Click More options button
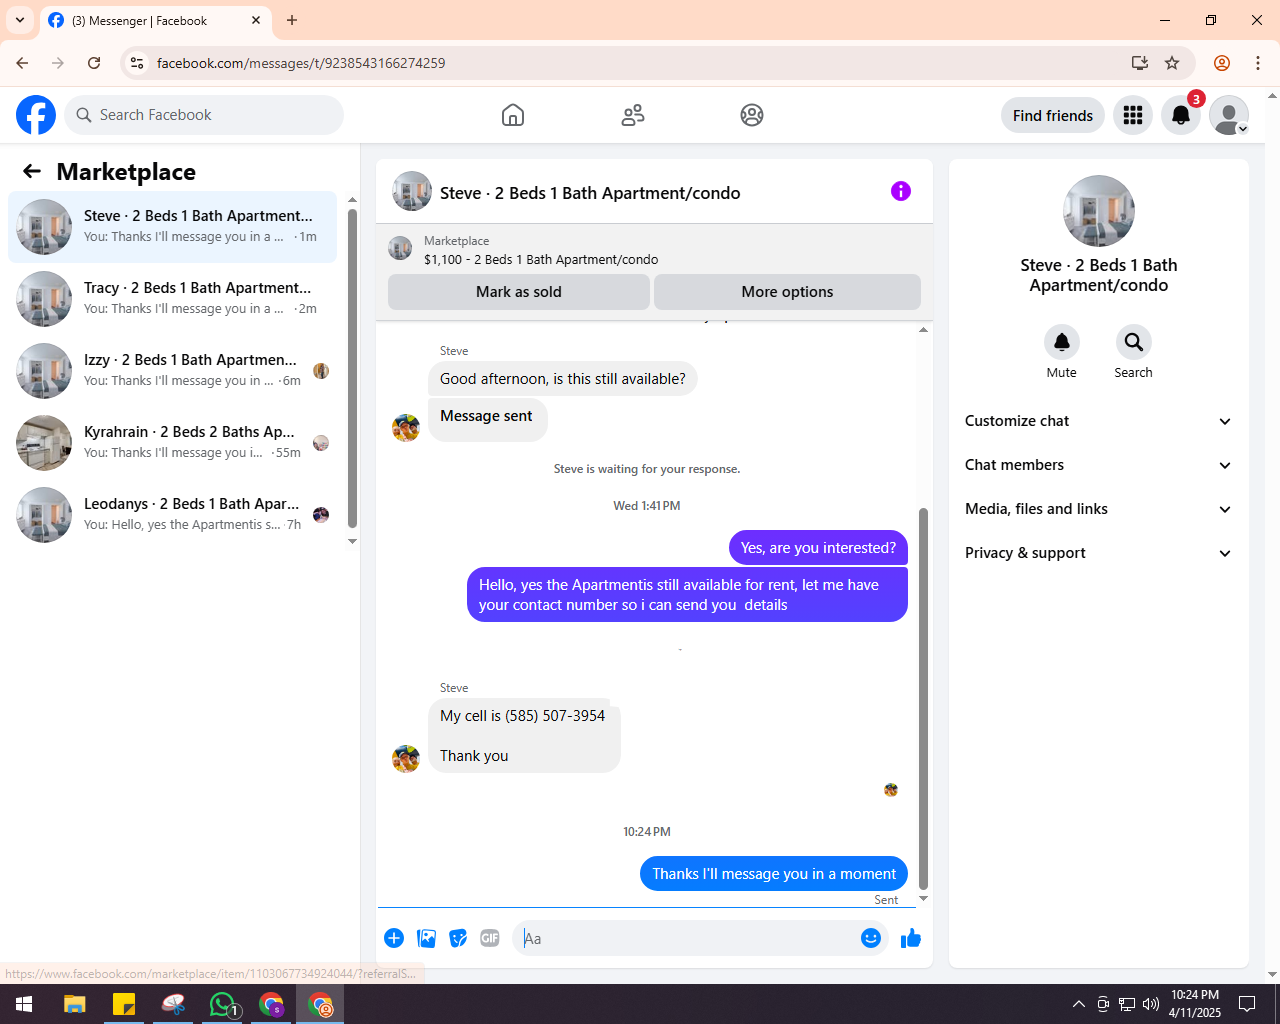Image resolution: width=1280 pixels, height=1024 pixels. (x=787, y=292)
